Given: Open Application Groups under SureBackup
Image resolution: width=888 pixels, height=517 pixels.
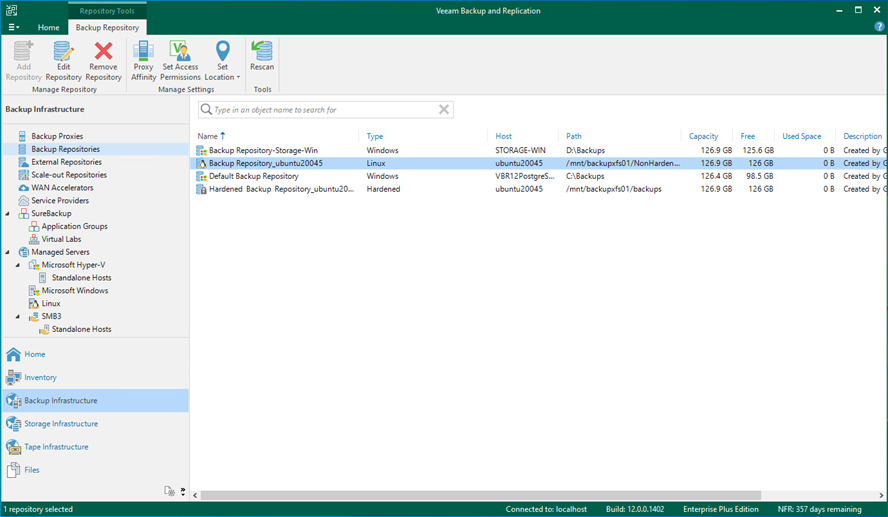Looking at the screenshot, I should tap(74, 226).
